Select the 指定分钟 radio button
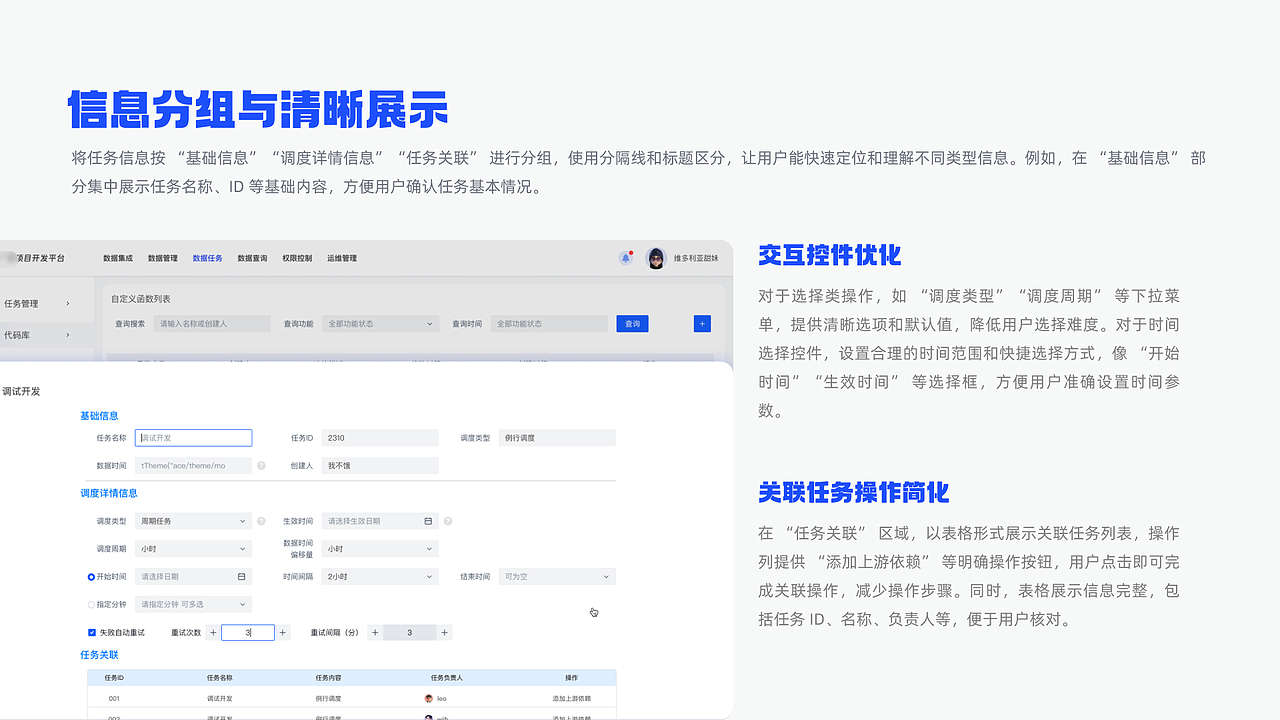 [90, 604]
